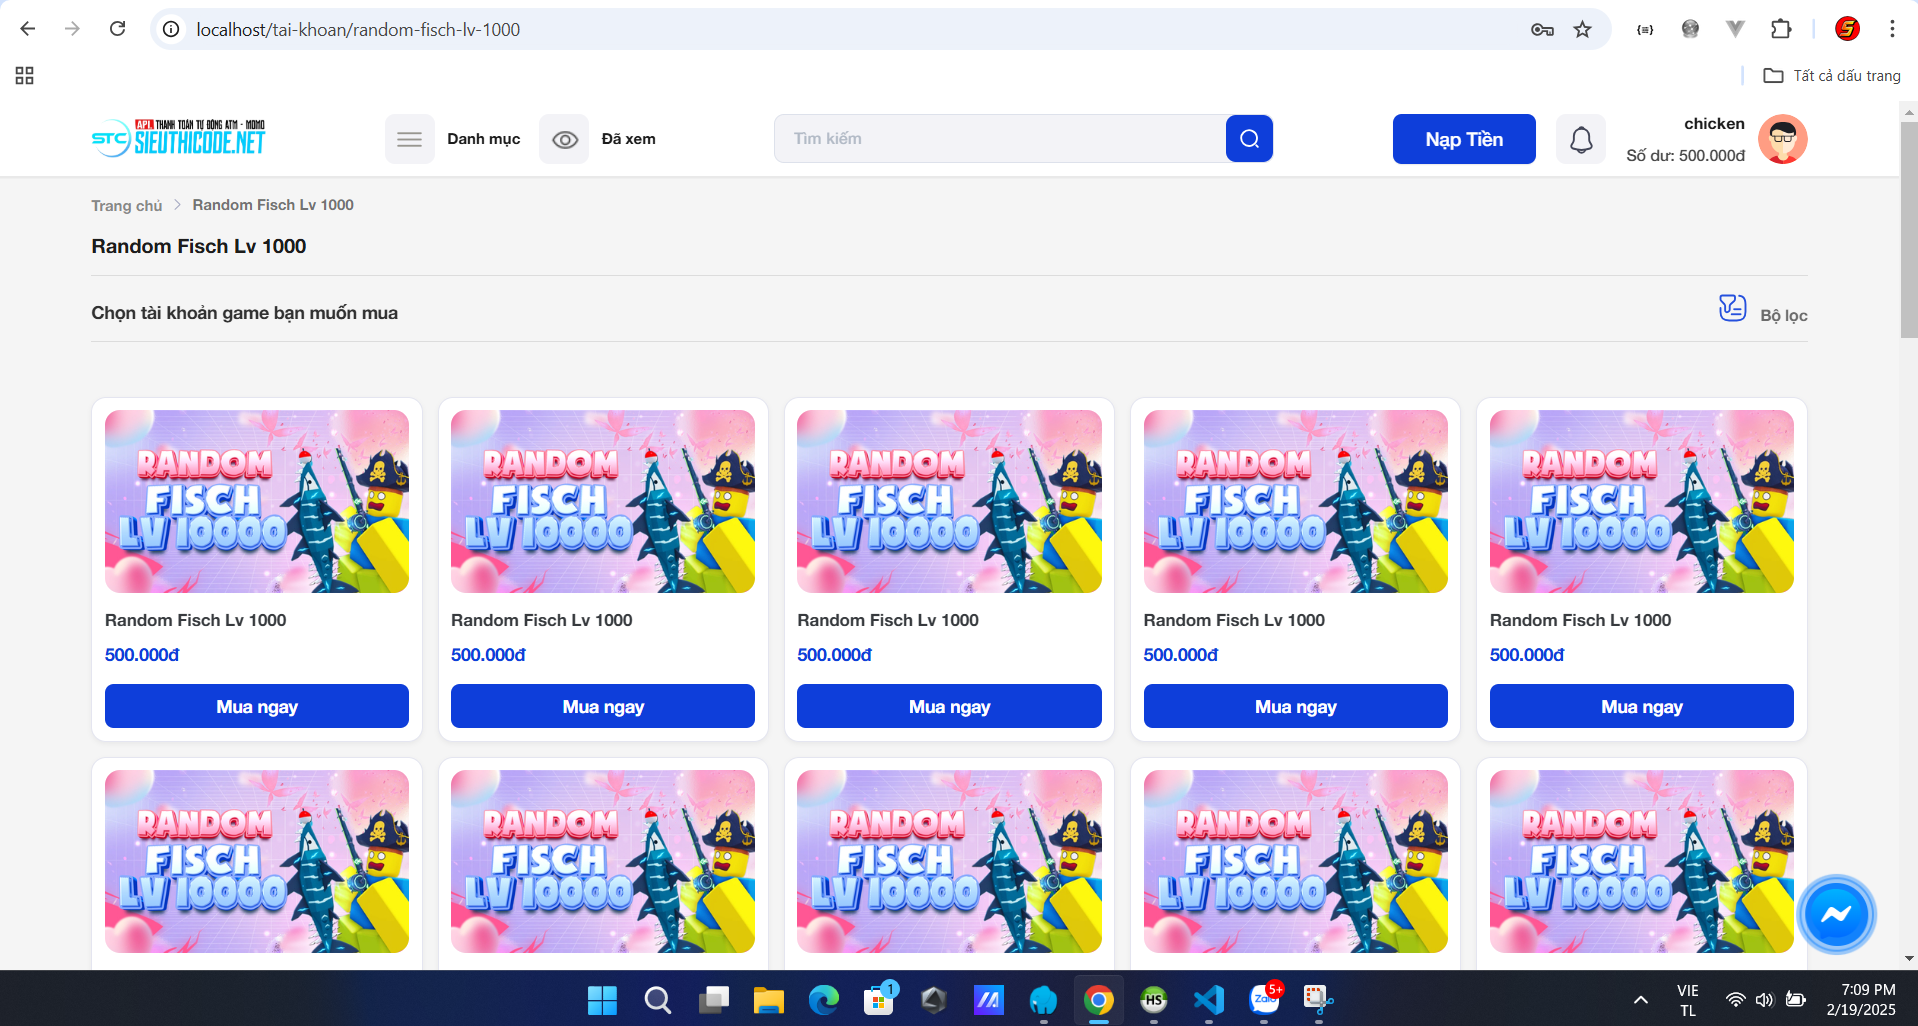Show hidden system tray icons chevron
Screen dimensions: 1918x1026
1640,999
